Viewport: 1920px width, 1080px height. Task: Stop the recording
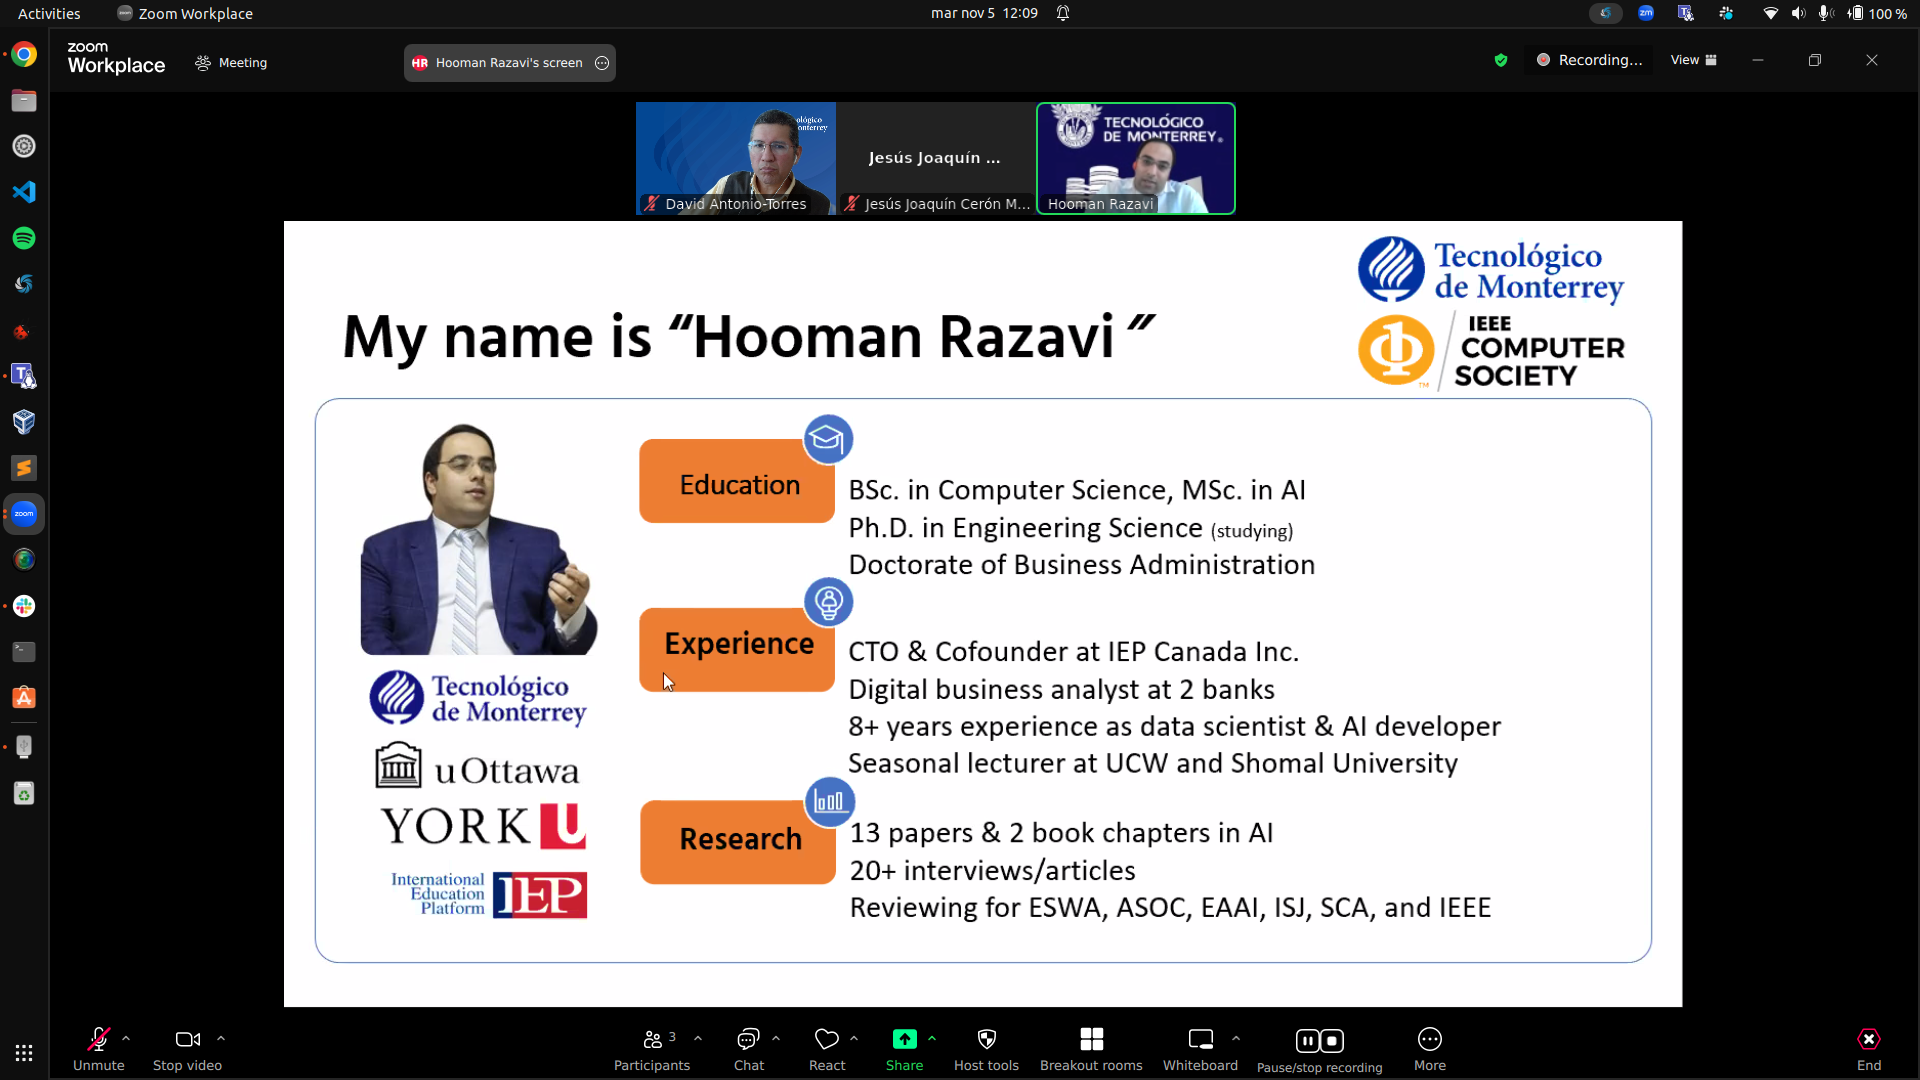(x=1332, y=1041)
